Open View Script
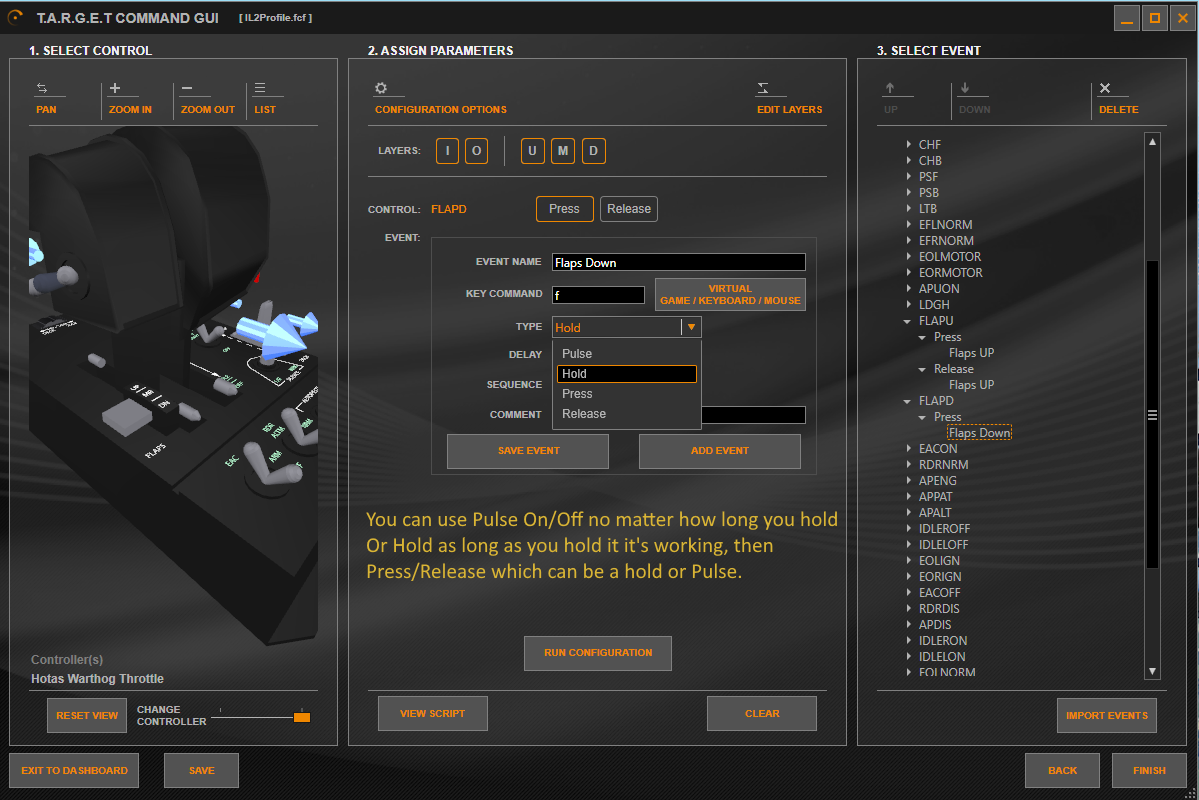The width and height of the screenshot is (1199, 800). 433,714
